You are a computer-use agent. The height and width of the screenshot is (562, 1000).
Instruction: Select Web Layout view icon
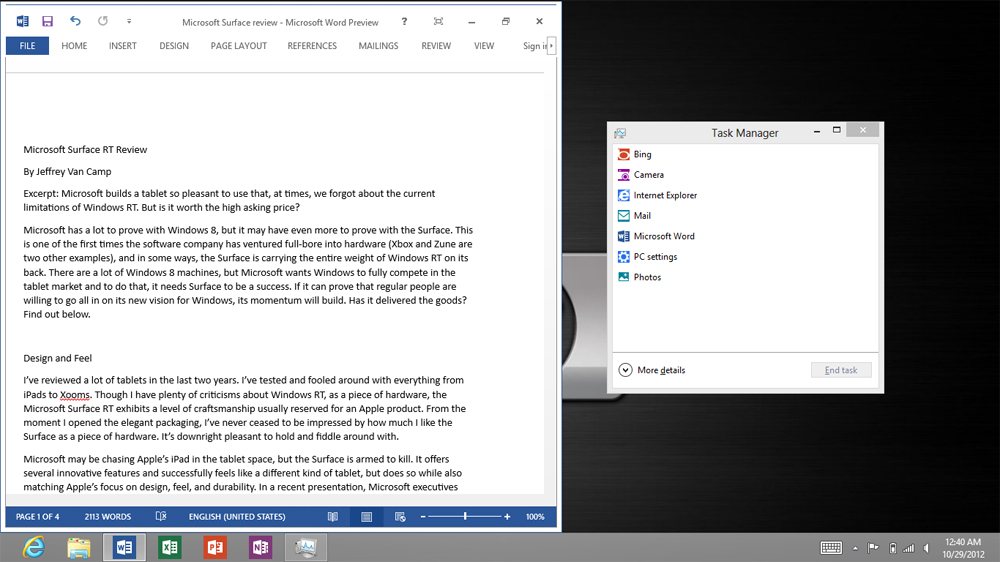pyautogui.click(x=400, y=517)
